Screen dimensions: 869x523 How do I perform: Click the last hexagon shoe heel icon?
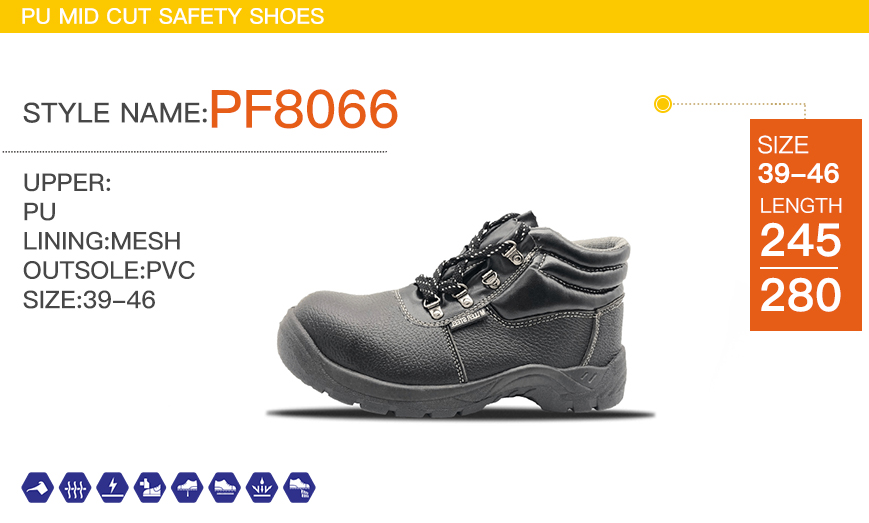[x=299, y=488]
